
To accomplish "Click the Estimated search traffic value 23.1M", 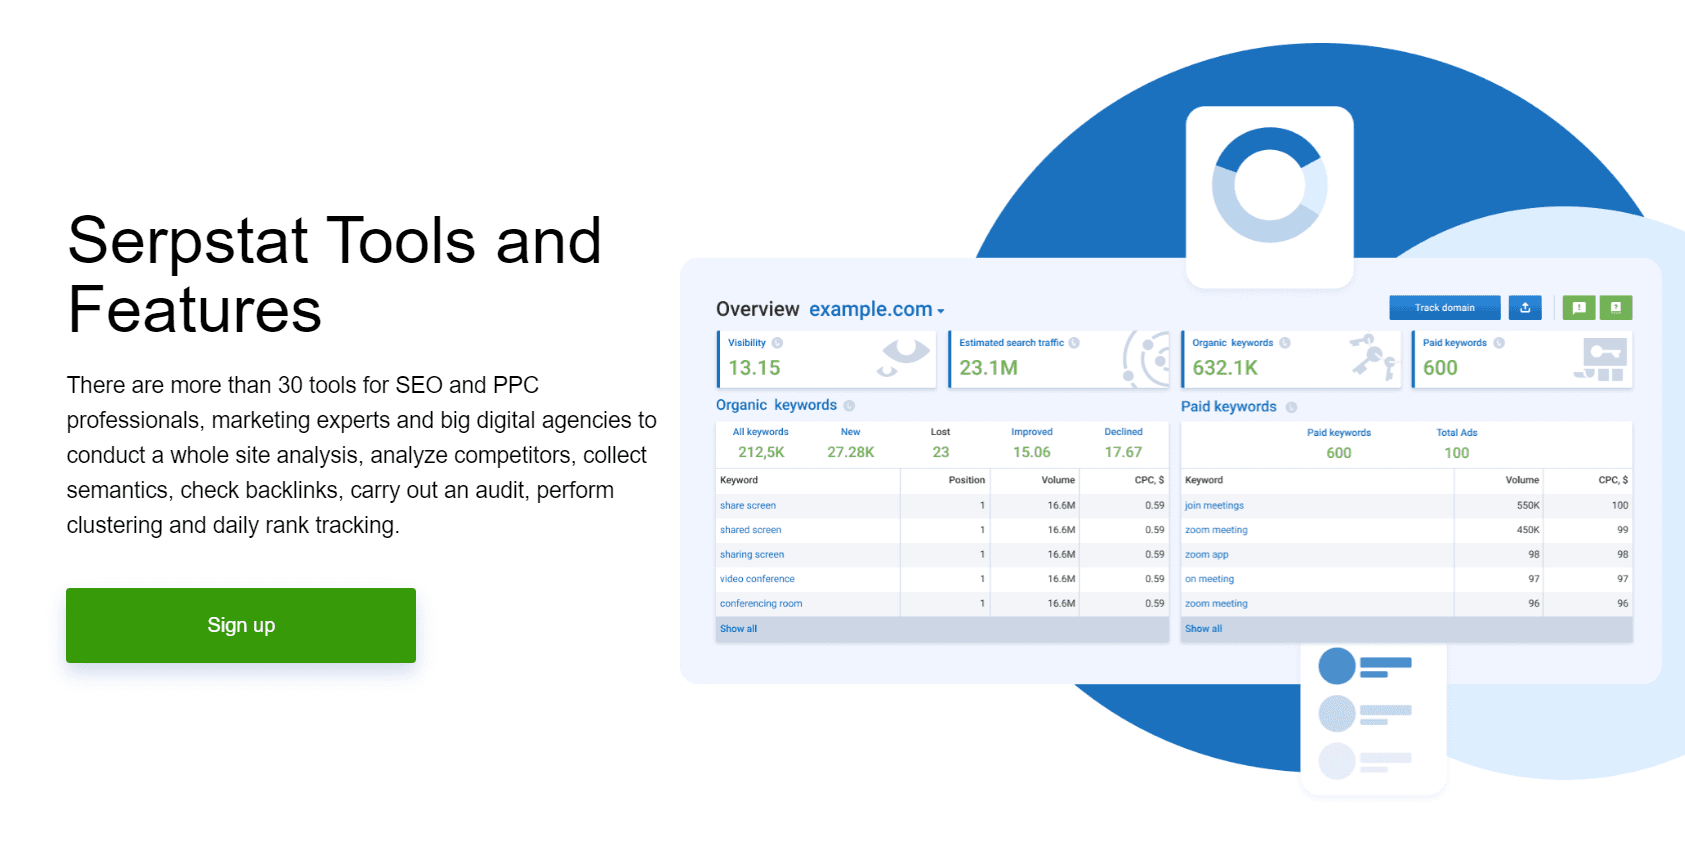I will [x=989, y=368].
